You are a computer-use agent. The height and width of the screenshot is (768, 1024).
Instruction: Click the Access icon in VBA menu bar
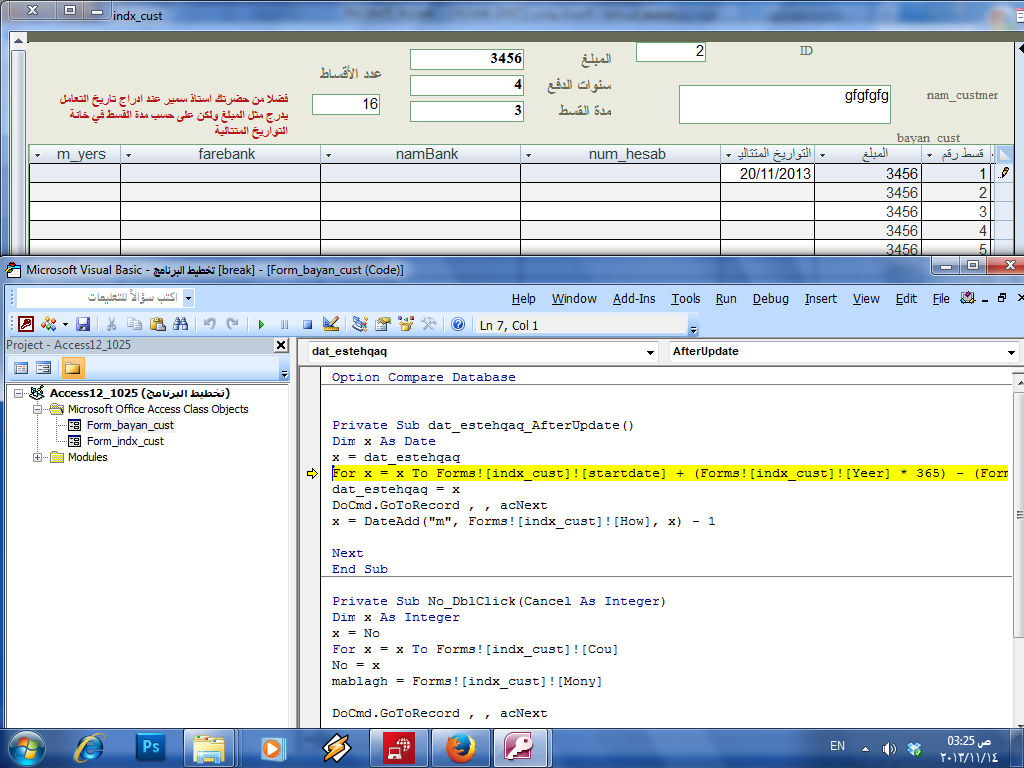click(x=967, y=298)
